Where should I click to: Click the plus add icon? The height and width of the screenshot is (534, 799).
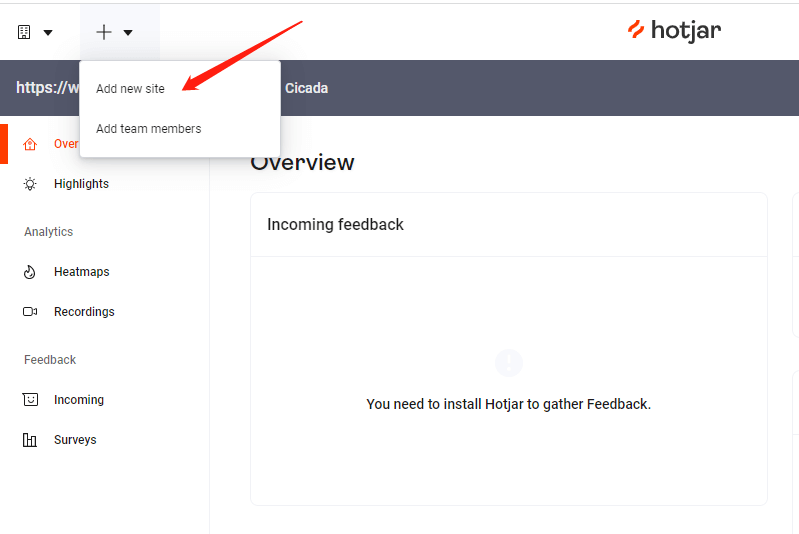click(x=104, y=32)
